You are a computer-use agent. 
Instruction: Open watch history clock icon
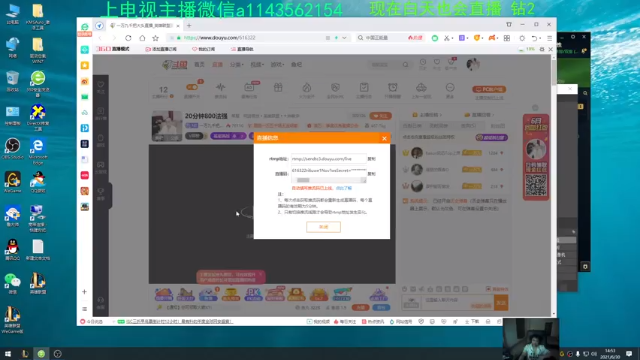click(423, 62)
